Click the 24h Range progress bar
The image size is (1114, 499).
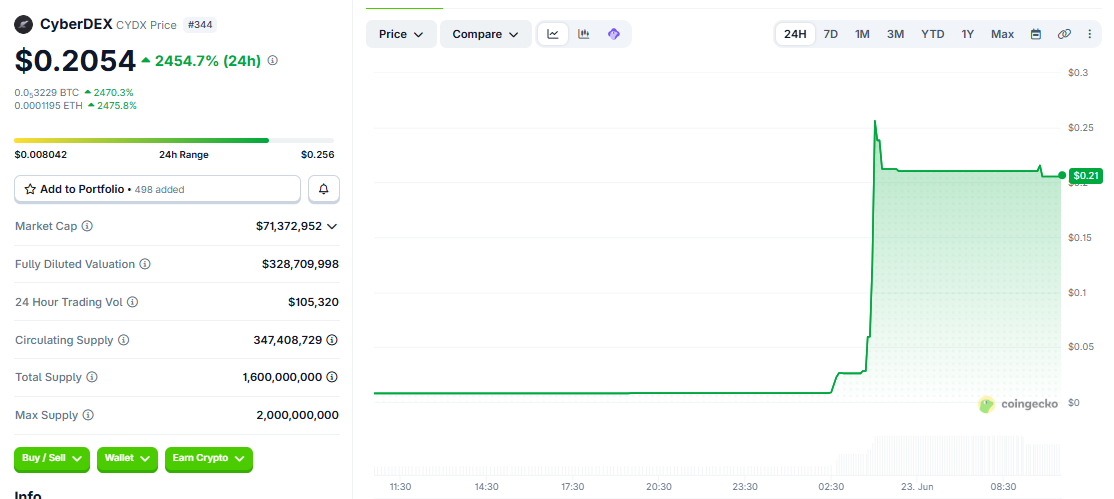pos(174,141)
